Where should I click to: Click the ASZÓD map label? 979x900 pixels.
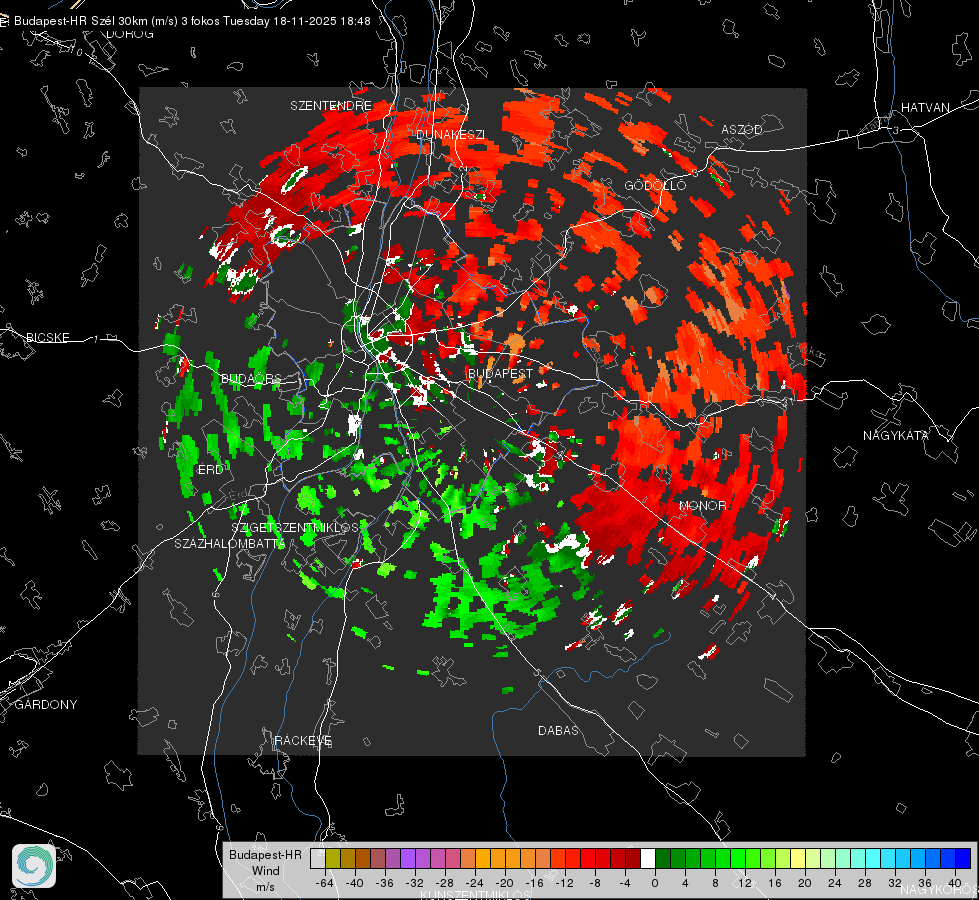(742, 129)
